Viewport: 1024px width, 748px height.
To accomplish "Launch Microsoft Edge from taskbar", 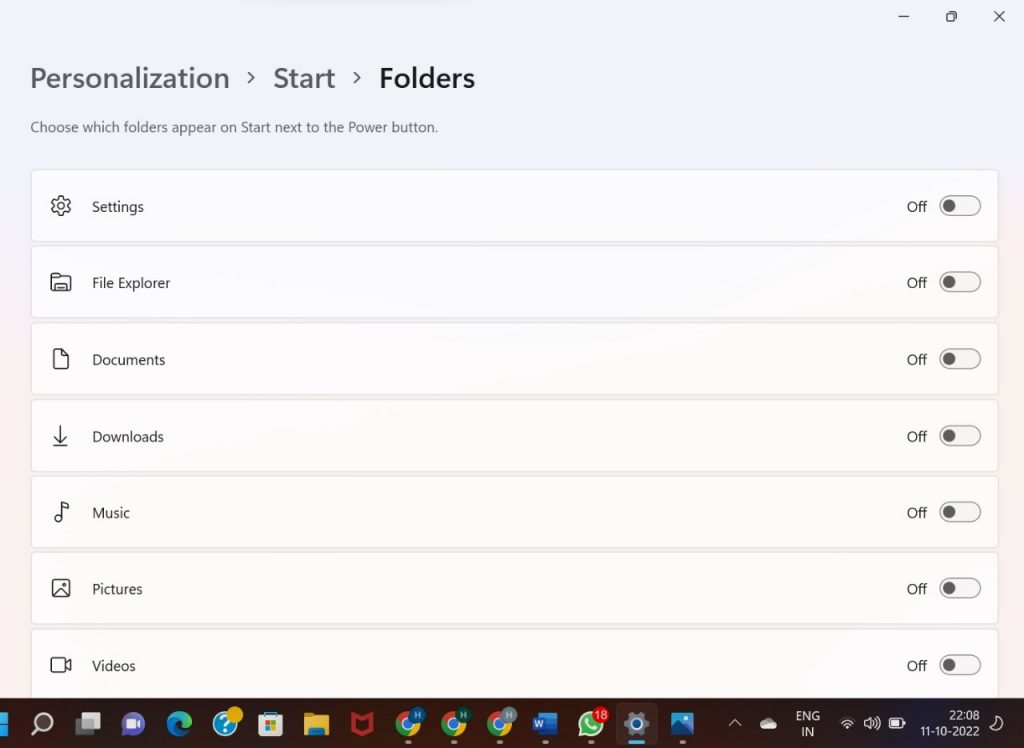I will 179,723.
